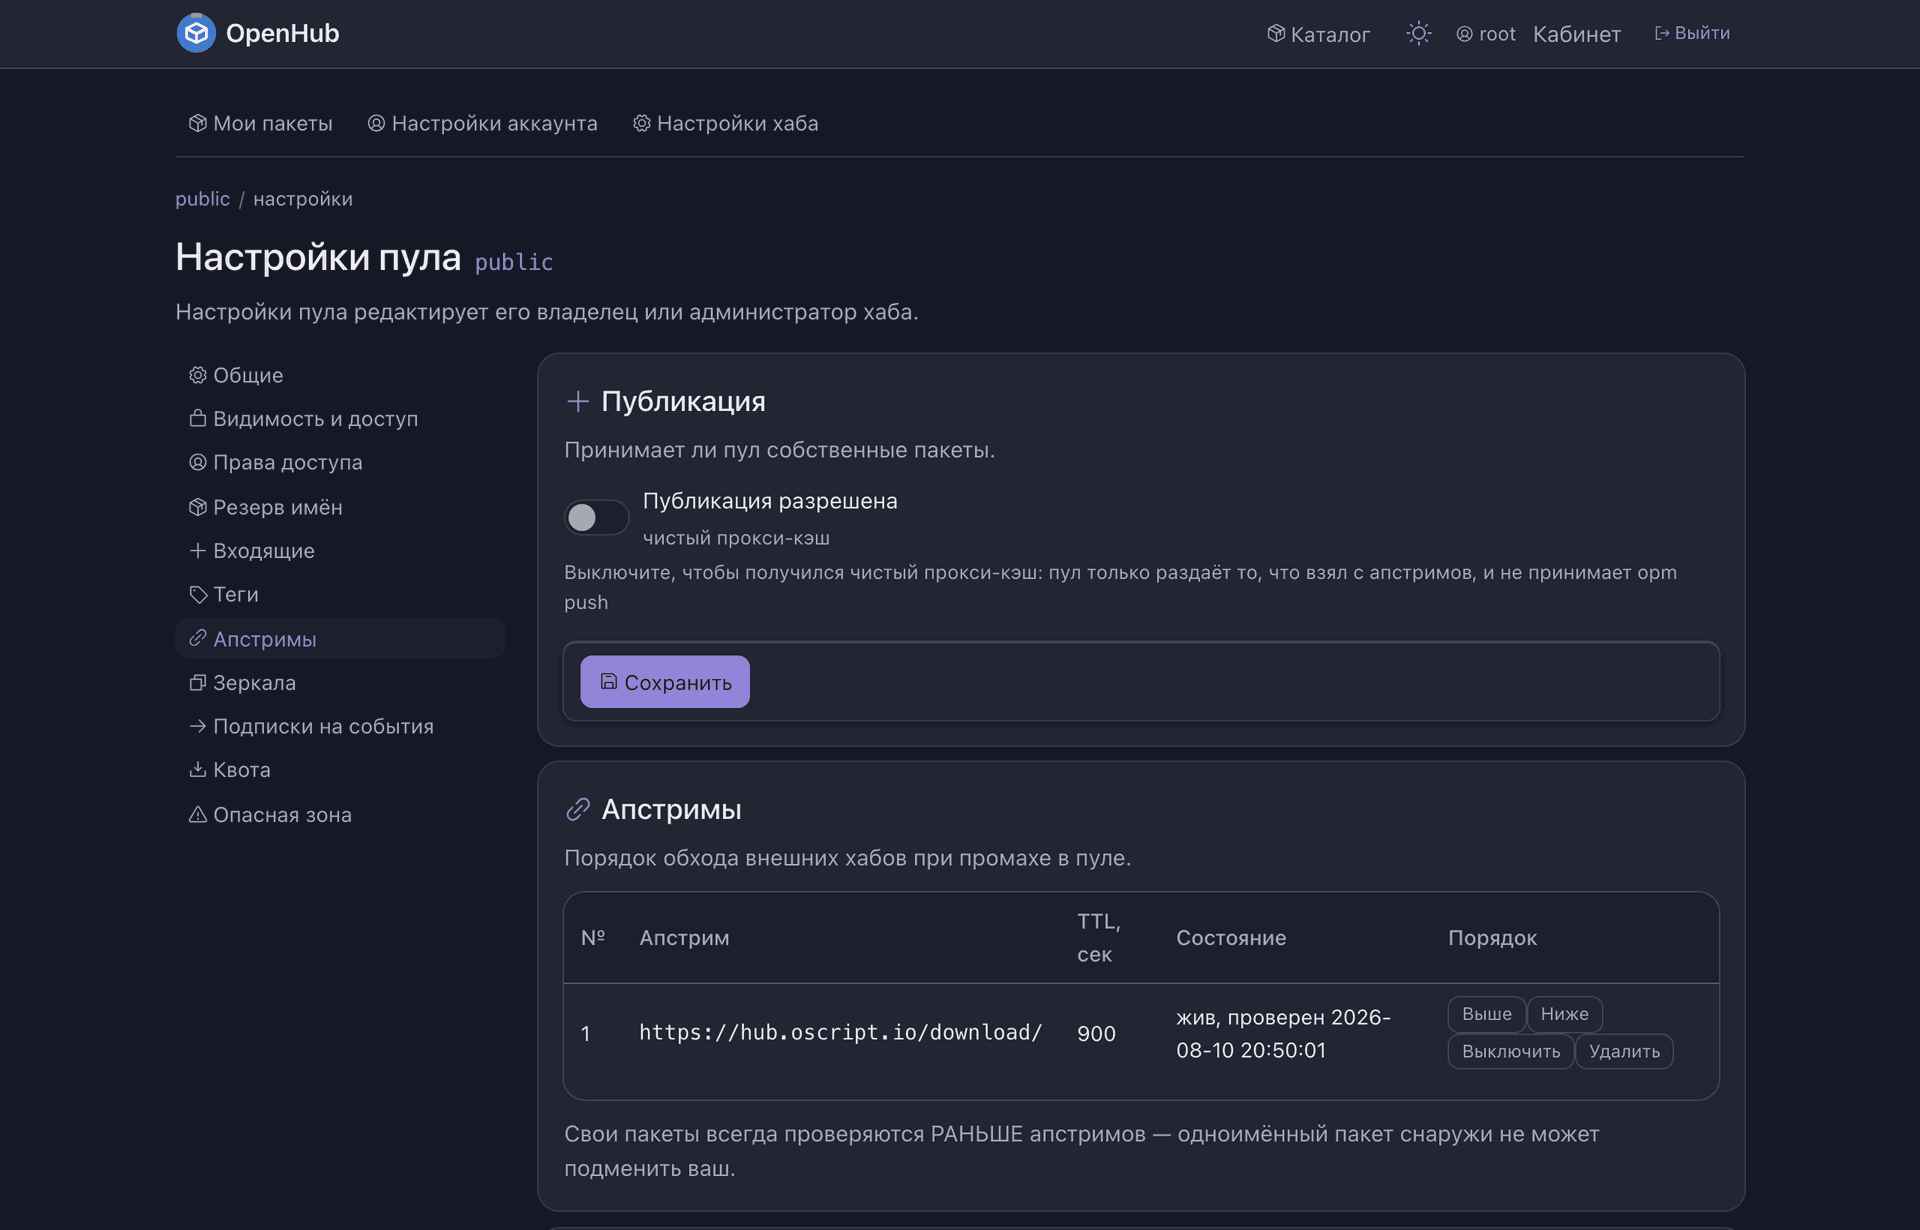Click the warning triangle beside Опасная зона

198,814
